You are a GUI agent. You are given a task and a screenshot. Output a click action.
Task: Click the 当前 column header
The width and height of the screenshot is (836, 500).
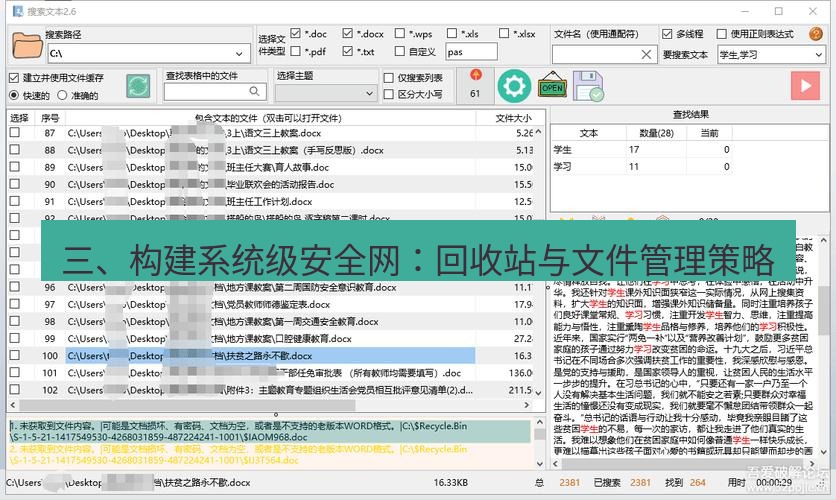click(x=709, y=133)
